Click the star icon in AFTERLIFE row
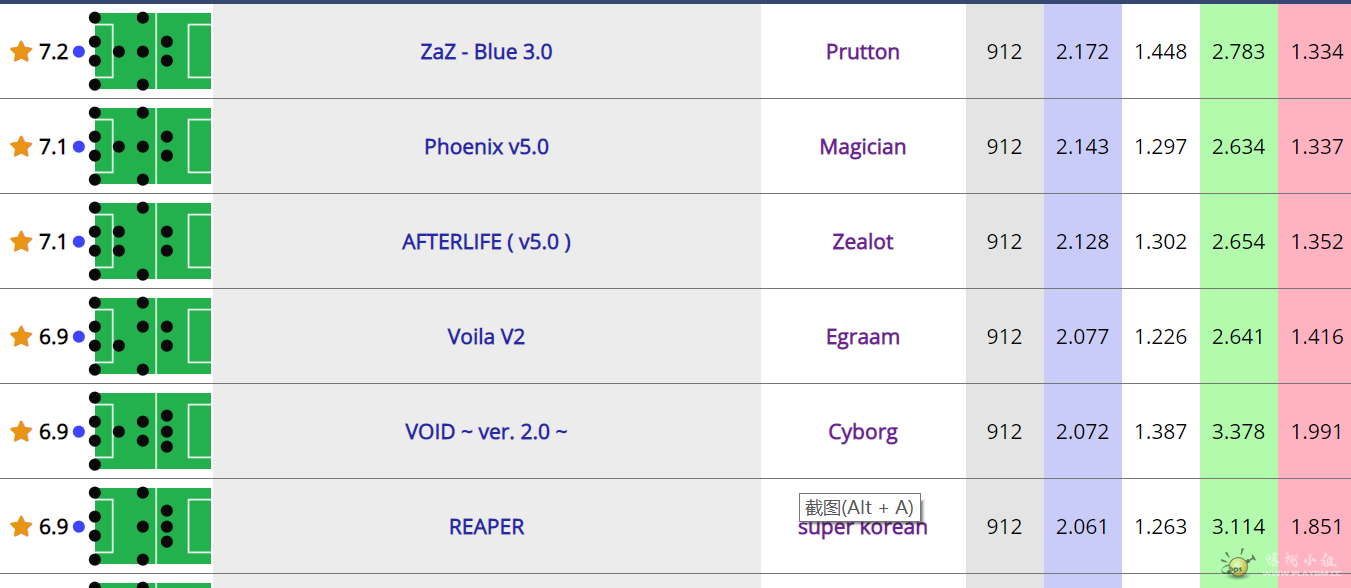 21,241
